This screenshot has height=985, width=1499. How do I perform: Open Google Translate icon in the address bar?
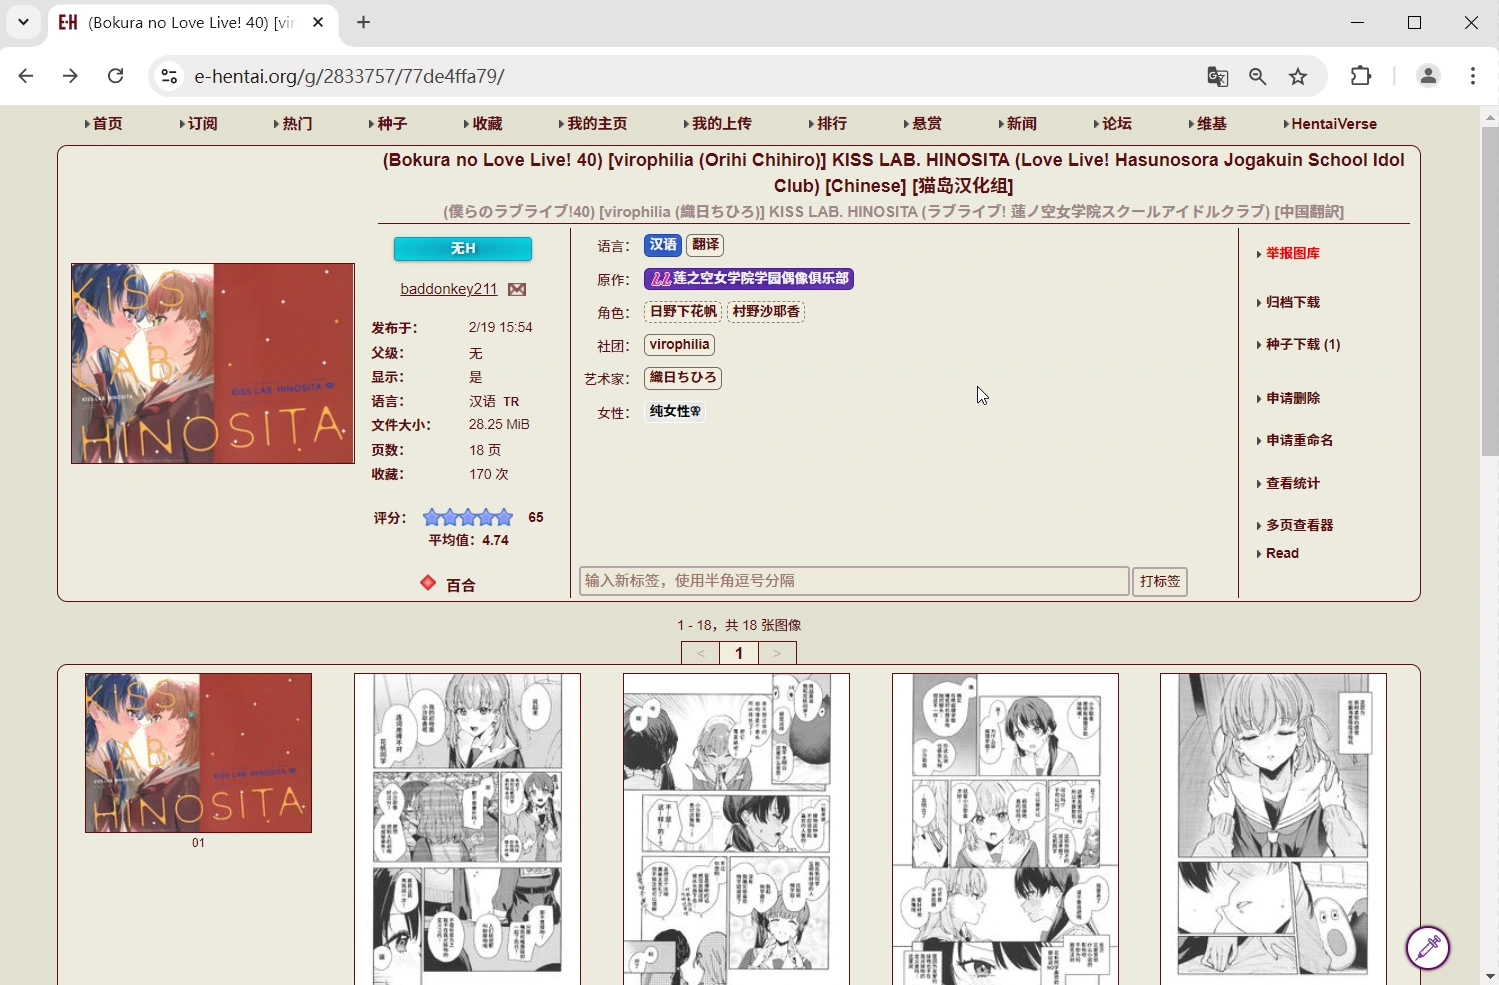tap(1217, 76)
